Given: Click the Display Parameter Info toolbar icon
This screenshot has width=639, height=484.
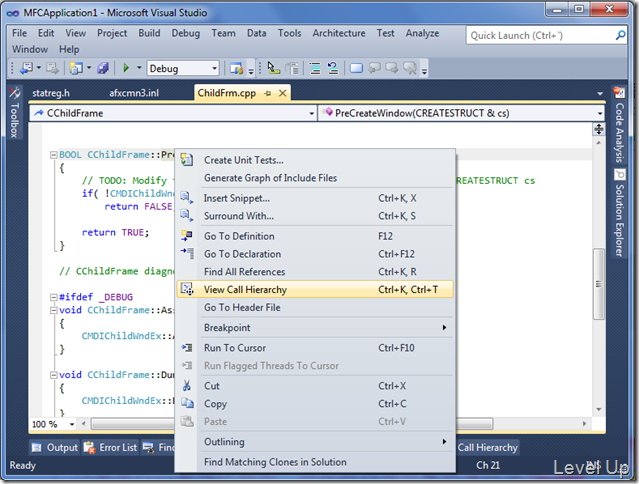Looking at the screenshot, I should 292,68.
